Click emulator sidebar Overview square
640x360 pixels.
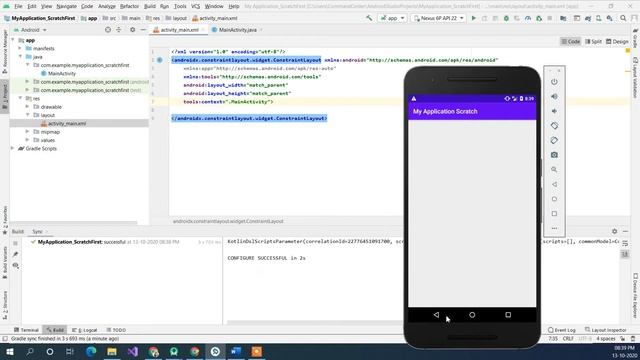tap(554, 213)
